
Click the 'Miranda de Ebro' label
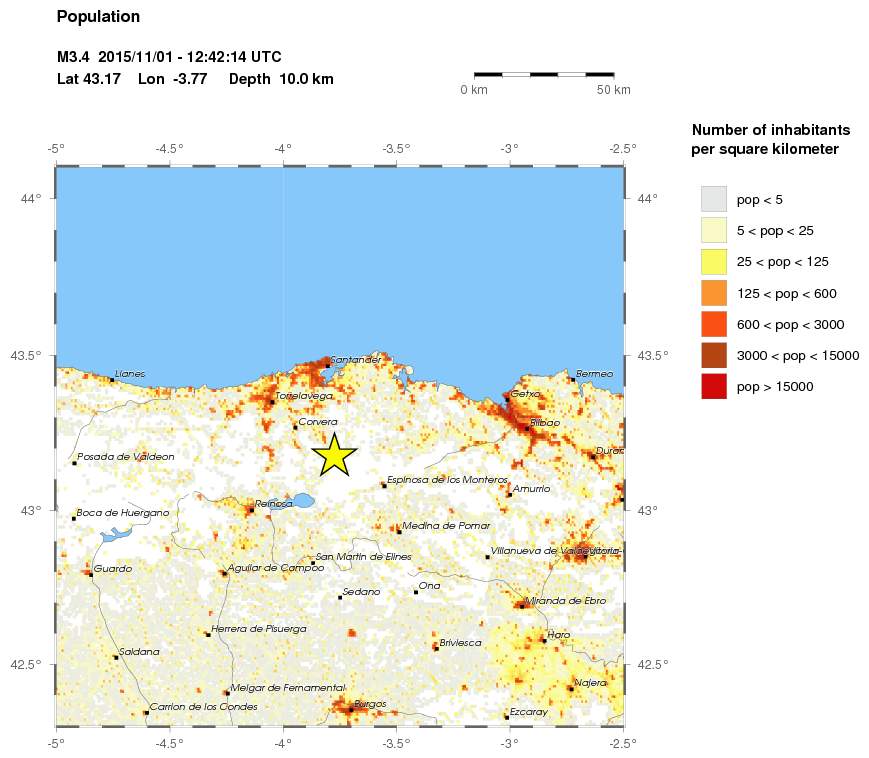(565, 600)
